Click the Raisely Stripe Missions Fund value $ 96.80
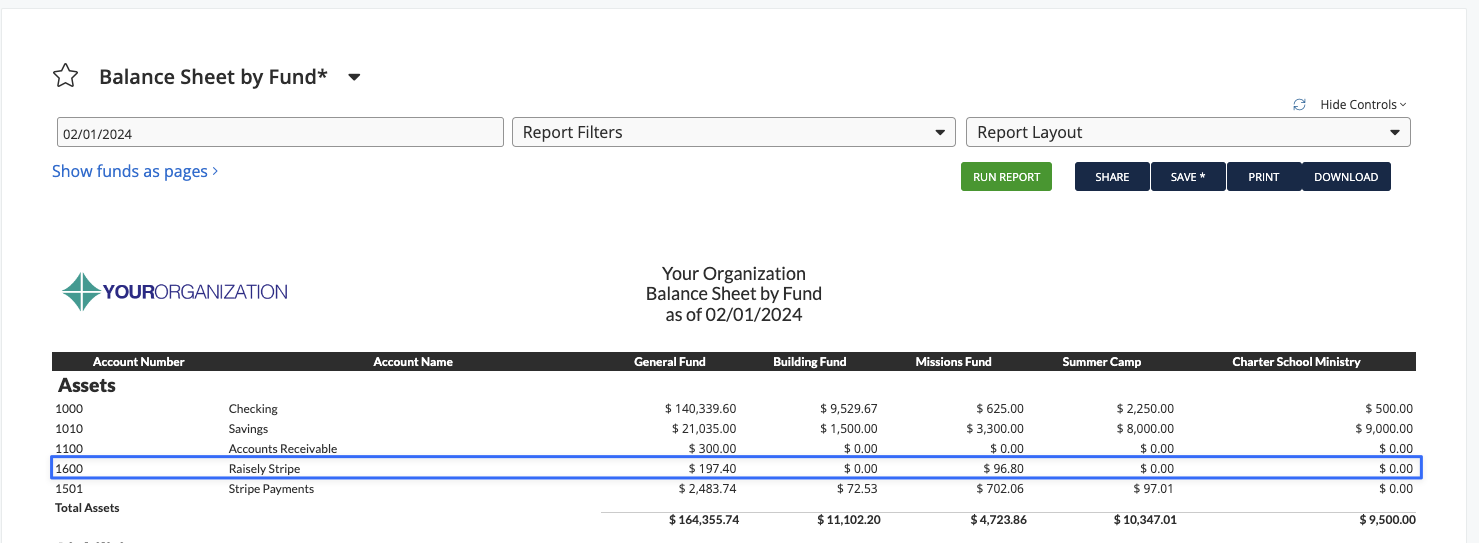Image resolution: width=1479 pixels, height=543 pixels. 1003,469
